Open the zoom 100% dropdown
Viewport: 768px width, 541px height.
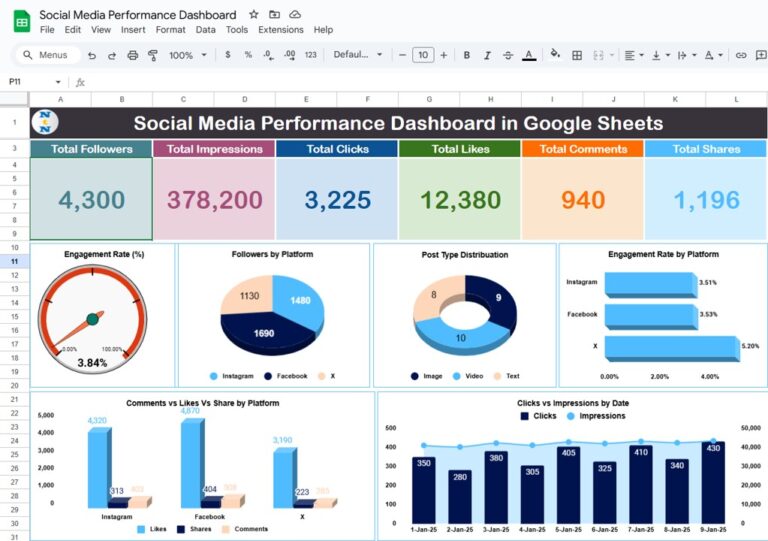pos(188,55)
